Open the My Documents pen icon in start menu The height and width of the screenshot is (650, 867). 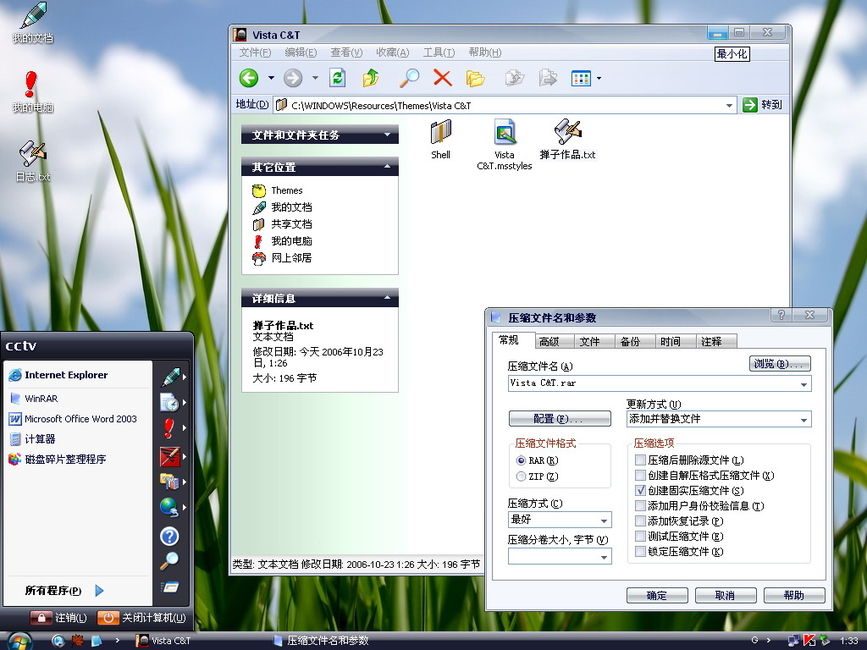tap(171, 377)
